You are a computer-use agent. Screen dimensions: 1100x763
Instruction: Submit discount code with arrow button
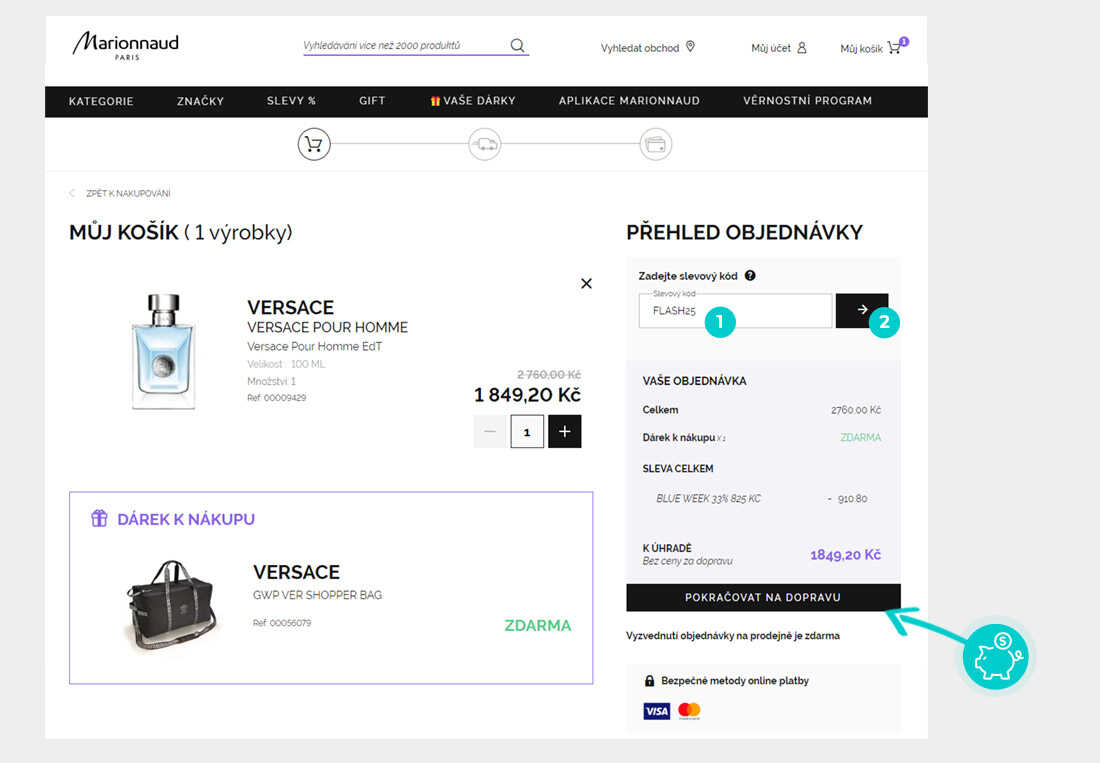[861, 310]
